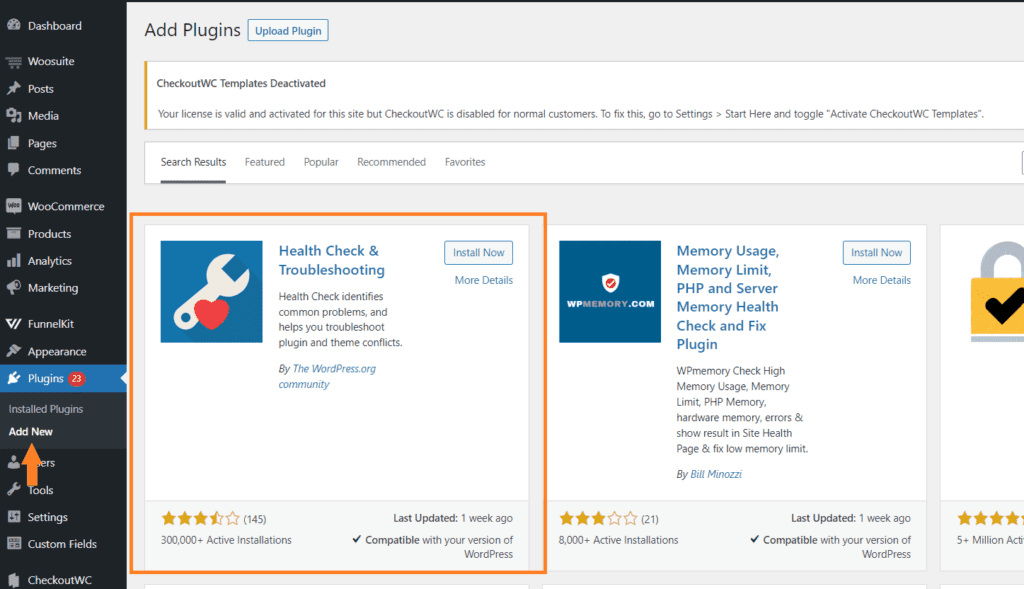Image resolution: width=1024 pixels, height=589 pixels.
Task: Open the Memory Usage, Memory Limit title link
Action: [x=728, y=297]
